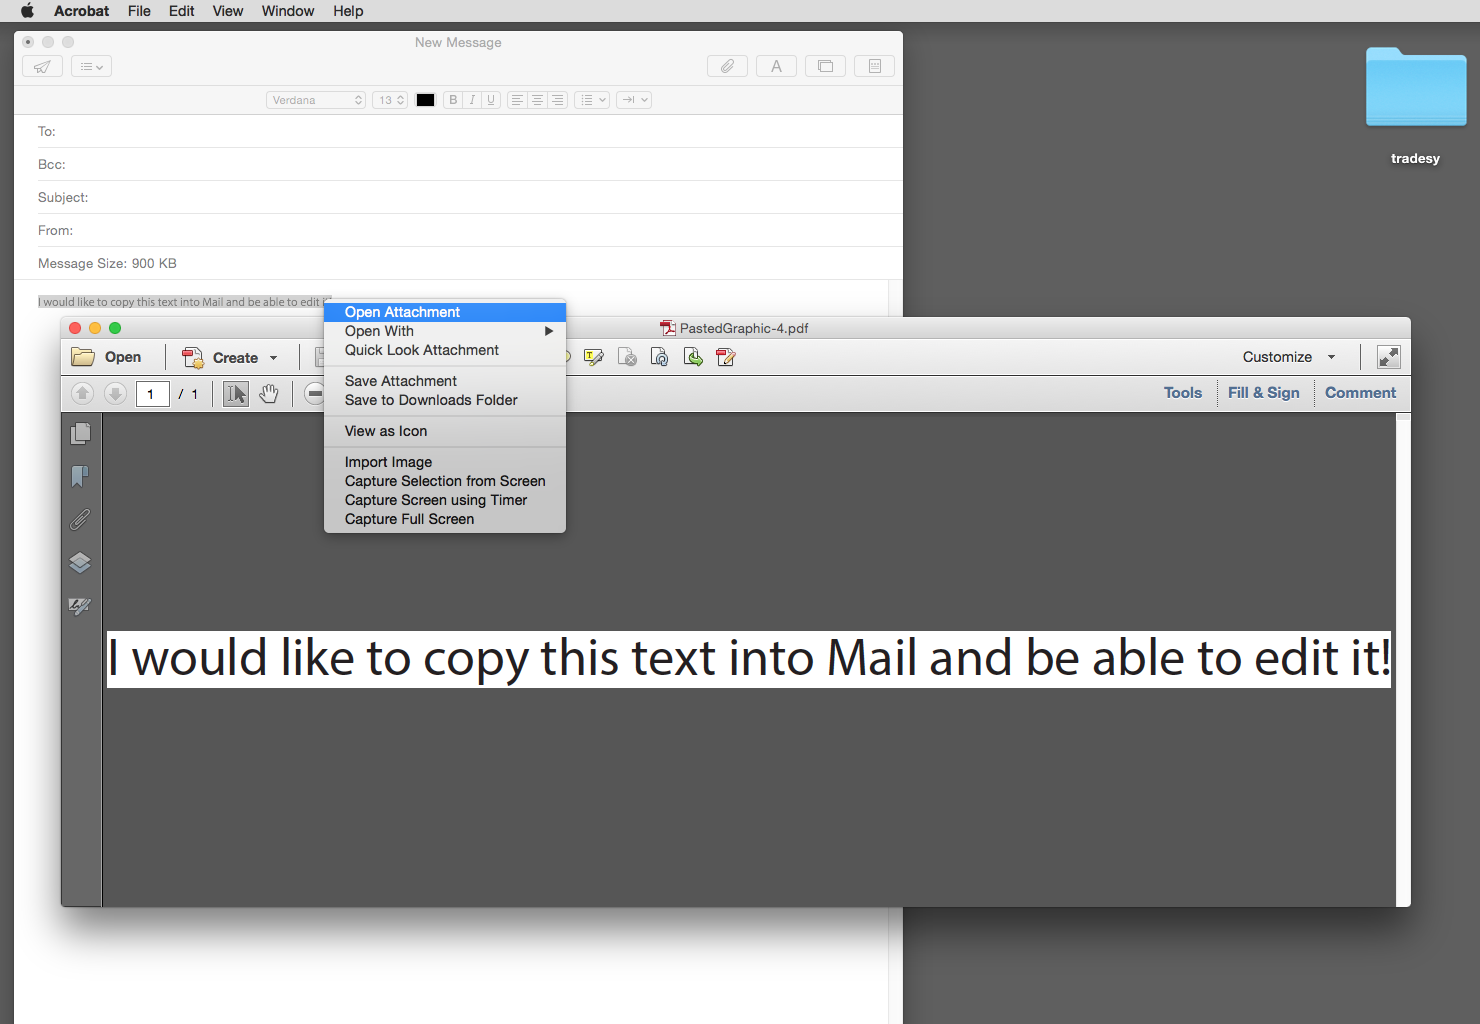
Task: Open the Comment pane
Action: coord(1360,393)
